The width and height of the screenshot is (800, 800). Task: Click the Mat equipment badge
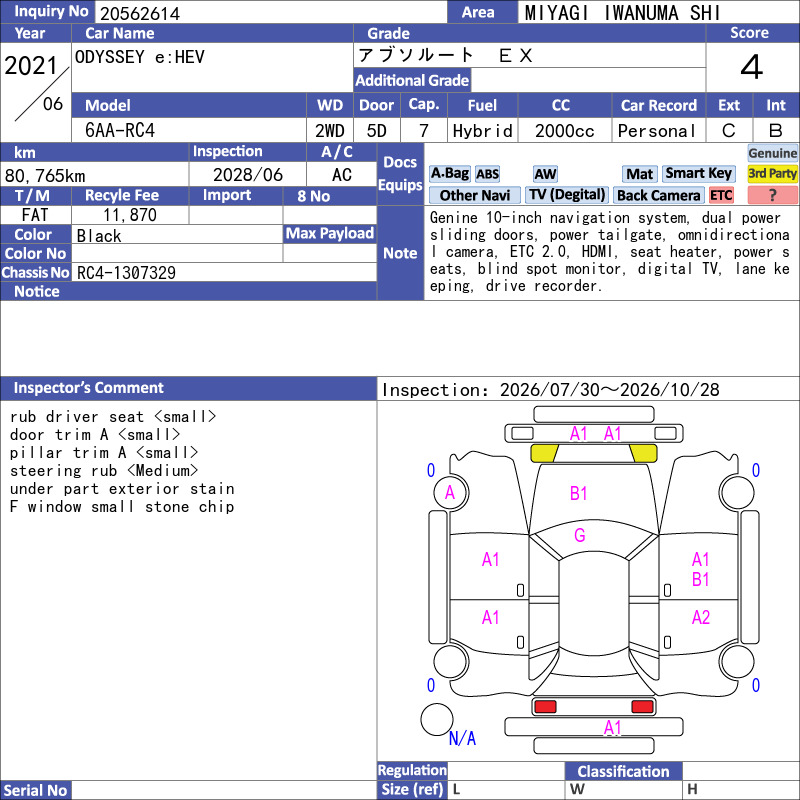click(x=639, y=174)
